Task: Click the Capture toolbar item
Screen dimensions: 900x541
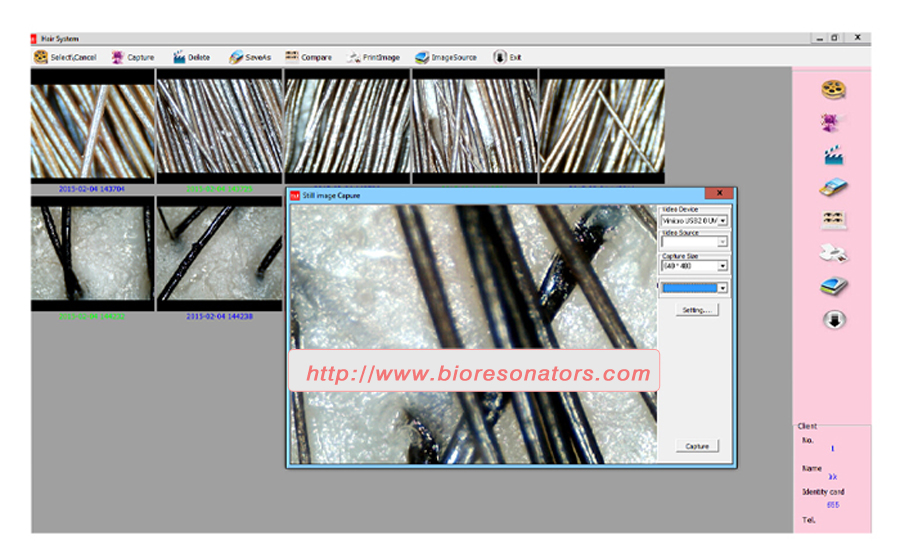Action: pyautogui.click(x=133, y=57)
